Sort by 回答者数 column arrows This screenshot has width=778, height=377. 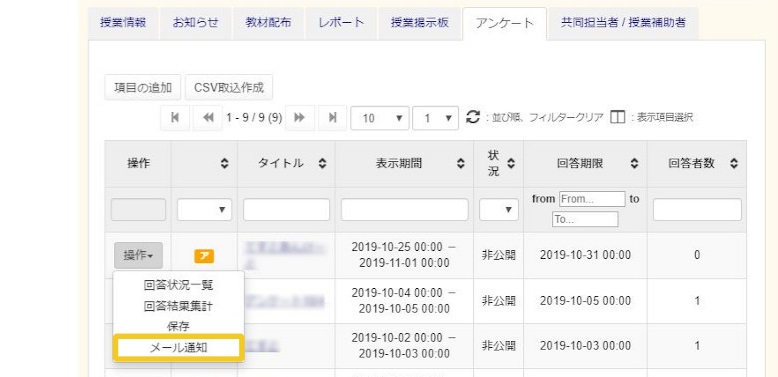coord(734,164)
